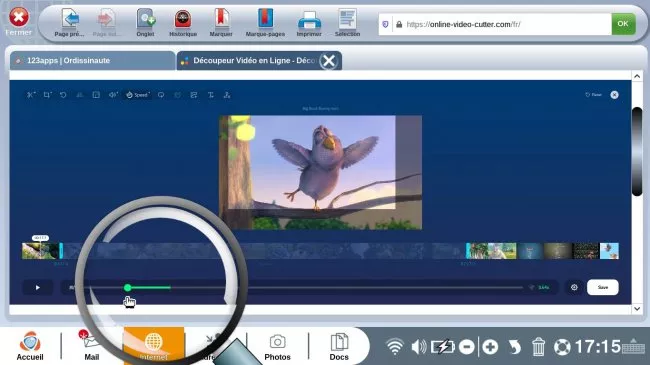The image size is (650, 365).
Task: Click the 17:15 clock
Action: click(x=597, y=347)
